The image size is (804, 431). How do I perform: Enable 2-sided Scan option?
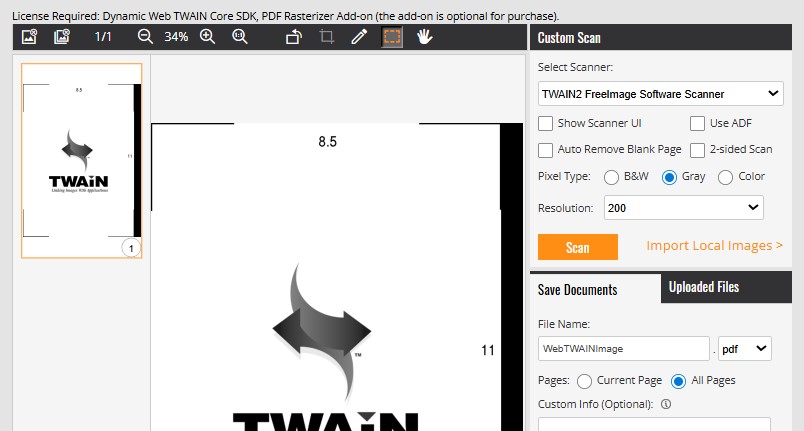coord(697,150)
